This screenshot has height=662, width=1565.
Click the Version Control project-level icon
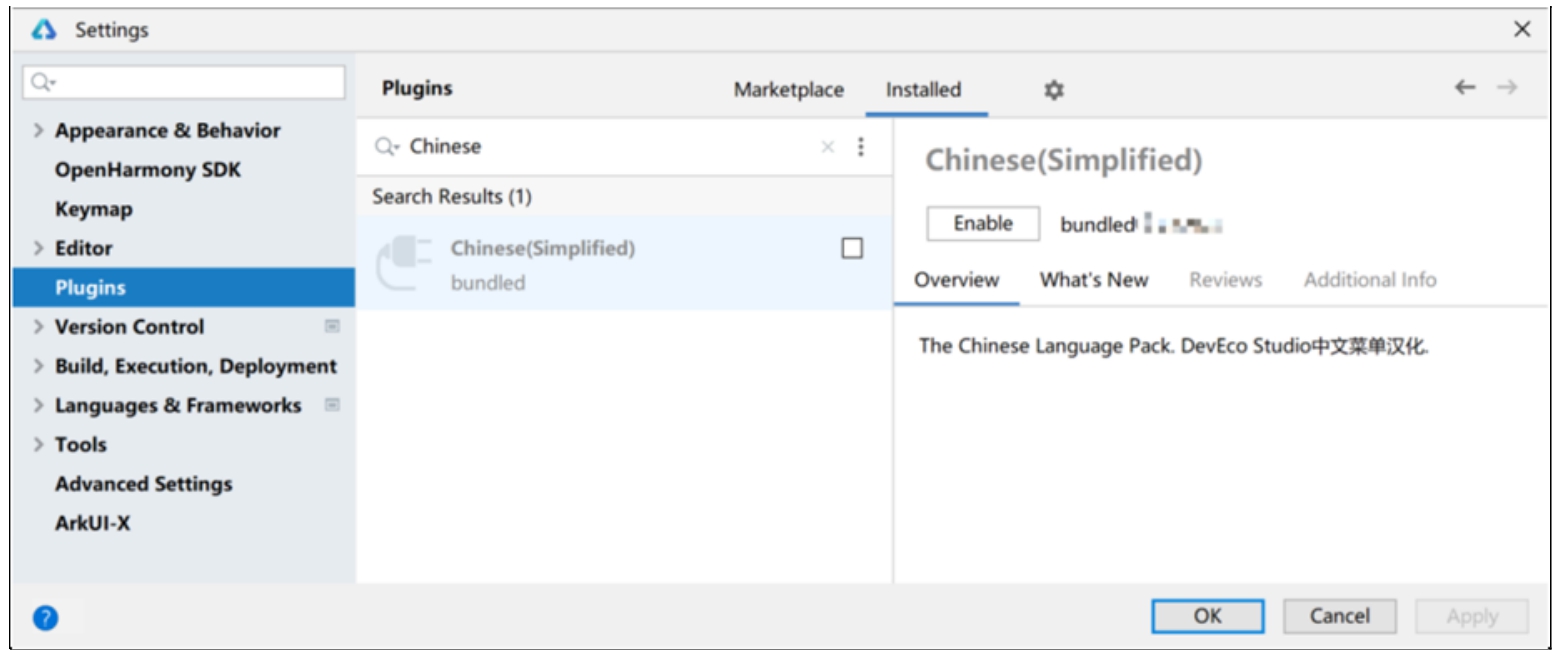coord(333,326)
